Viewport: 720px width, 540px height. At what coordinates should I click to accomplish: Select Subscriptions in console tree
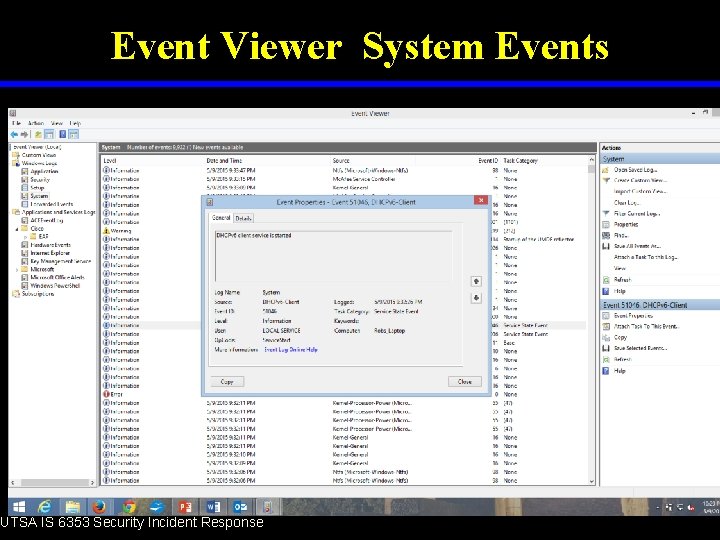pos(38,294)
